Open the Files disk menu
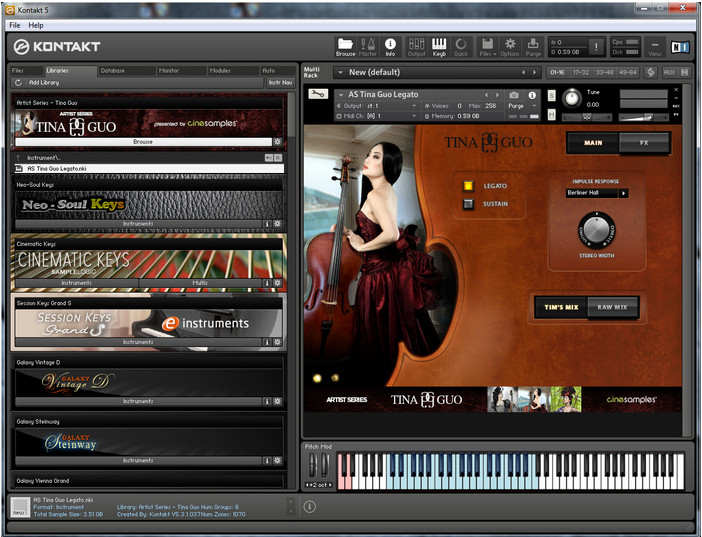This screenshot has height=537, width=702. coord(487,47)
